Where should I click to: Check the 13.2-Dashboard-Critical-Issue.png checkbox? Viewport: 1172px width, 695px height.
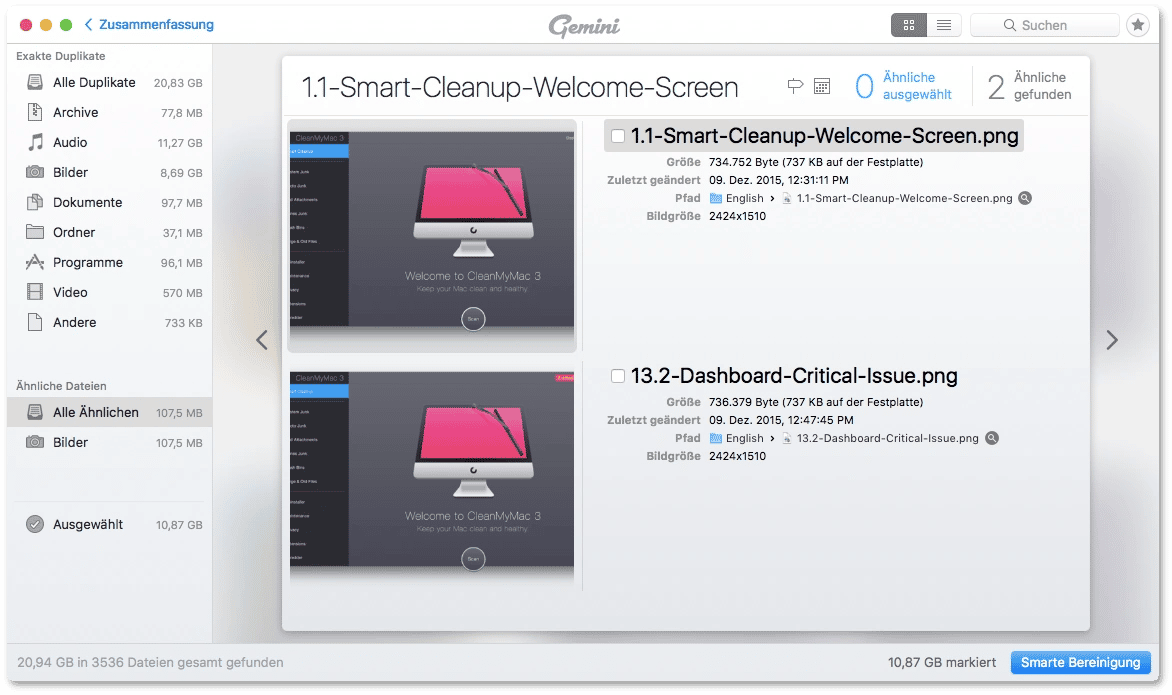pos(617,376)
